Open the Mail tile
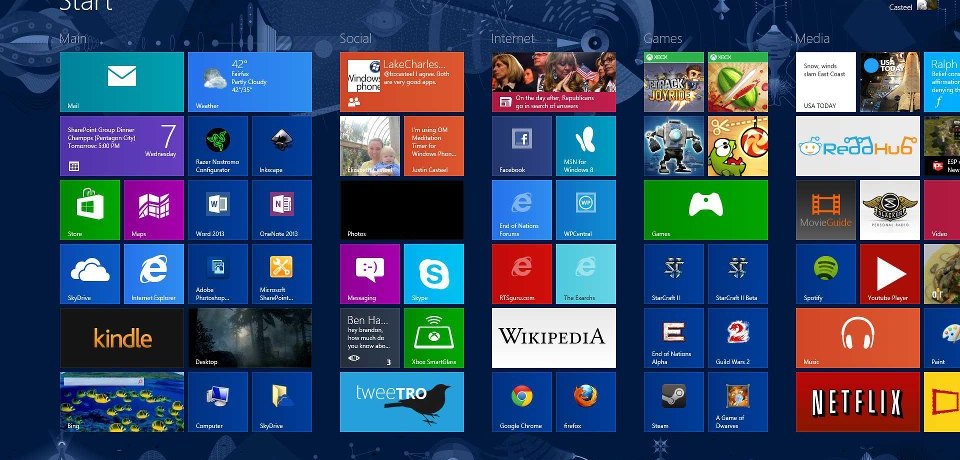The image size is (960, 460). coord(121,82)
